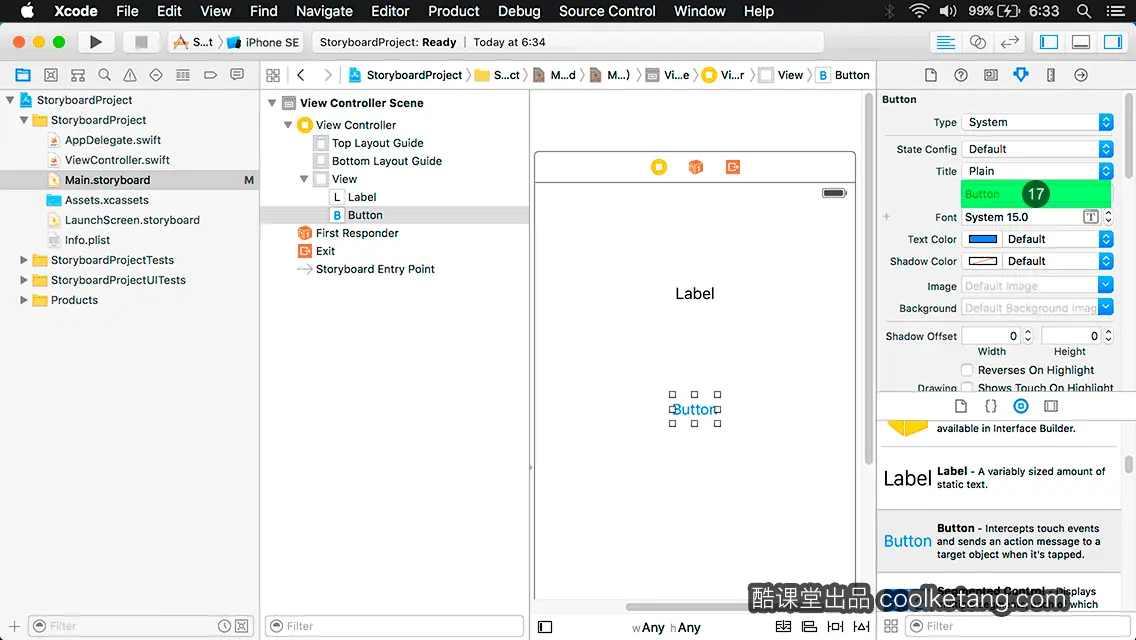Select ViewController.swift in navigator
This screenshot has width=1136, height=640.
pos(117,159)
